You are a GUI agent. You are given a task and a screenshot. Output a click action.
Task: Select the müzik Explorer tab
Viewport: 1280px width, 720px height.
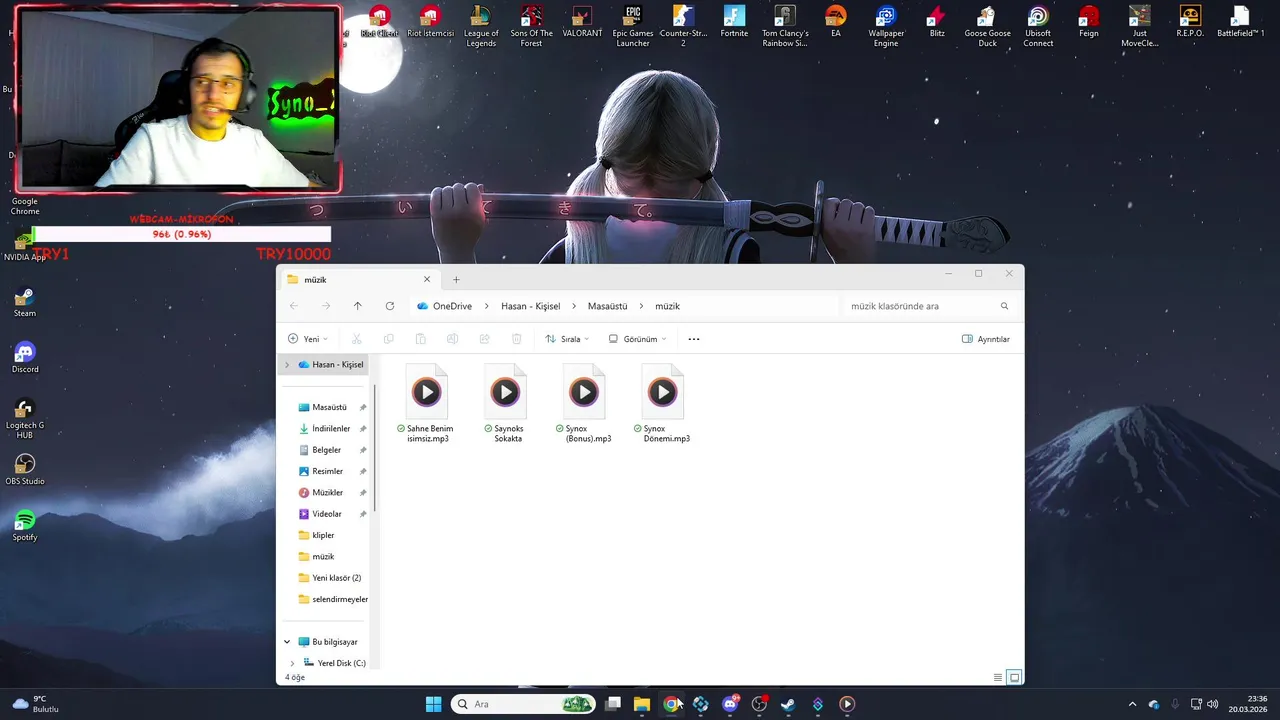(358, 280)
